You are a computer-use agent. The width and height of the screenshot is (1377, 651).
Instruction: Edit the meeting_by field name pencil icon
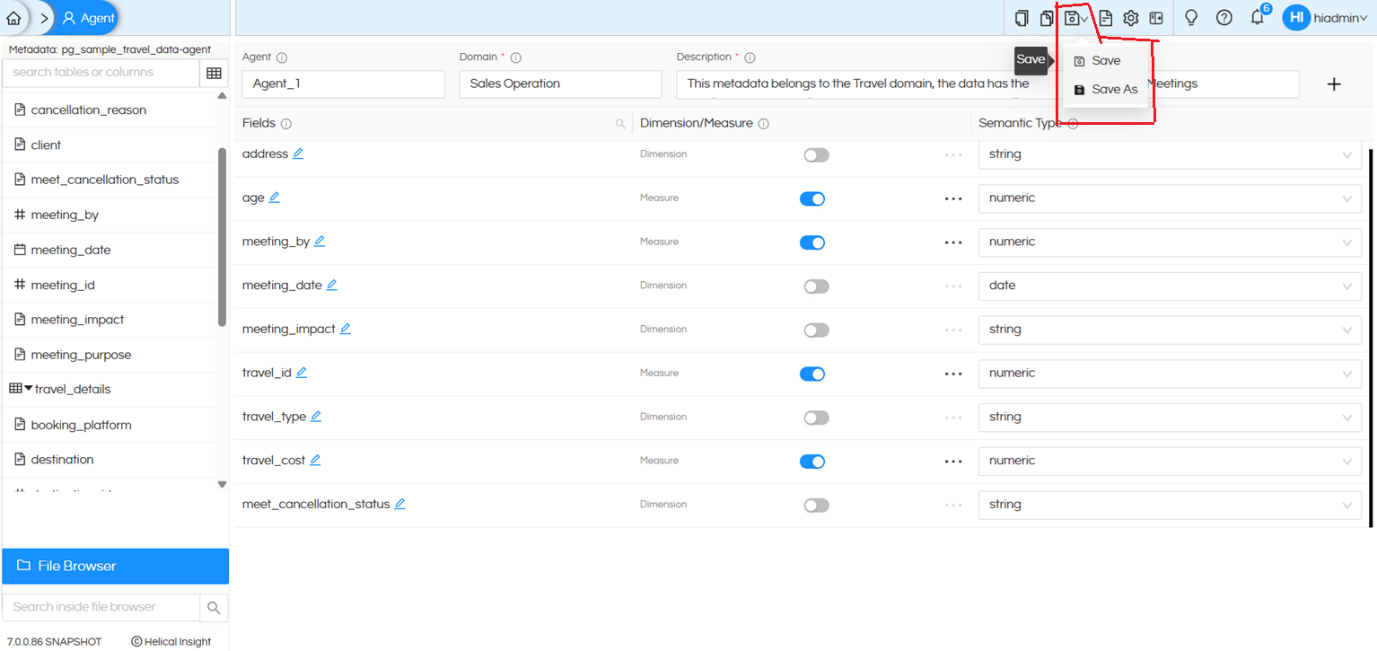320,242
